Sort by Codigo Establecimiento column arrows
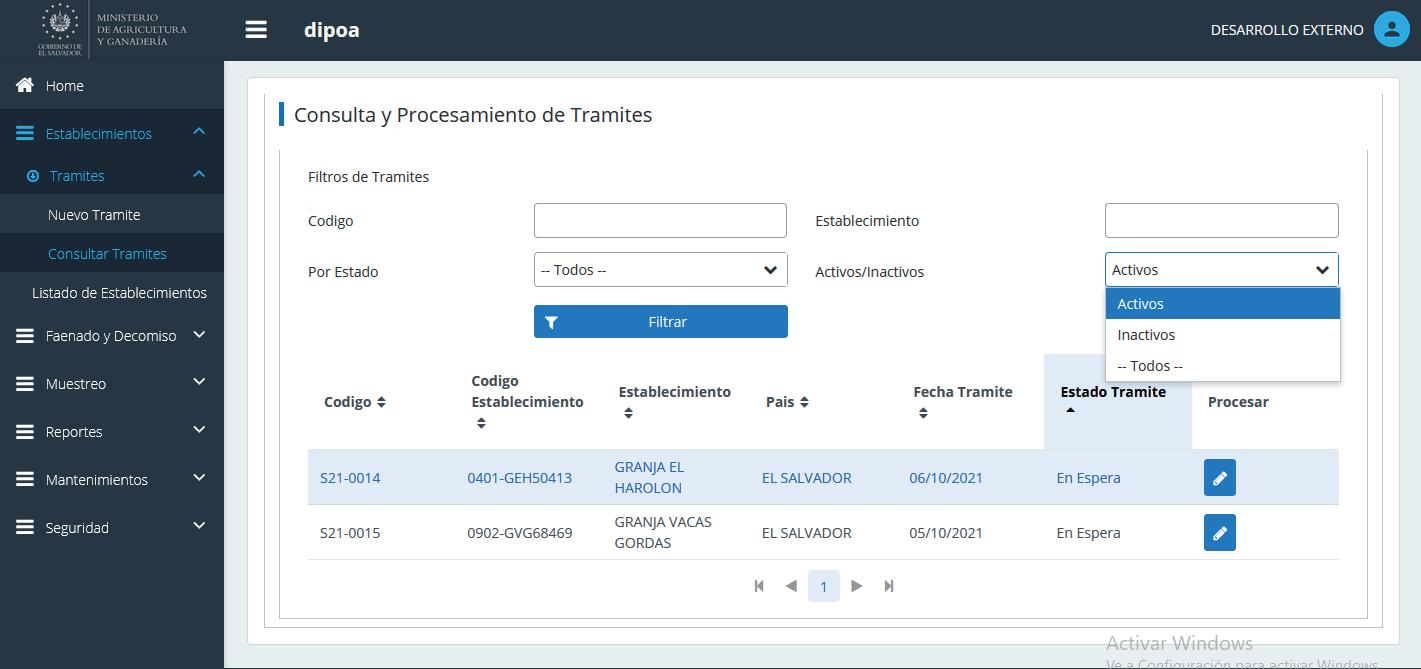Image resolution: width=1421 pixels, height=669 pixels. click(481, 423)
